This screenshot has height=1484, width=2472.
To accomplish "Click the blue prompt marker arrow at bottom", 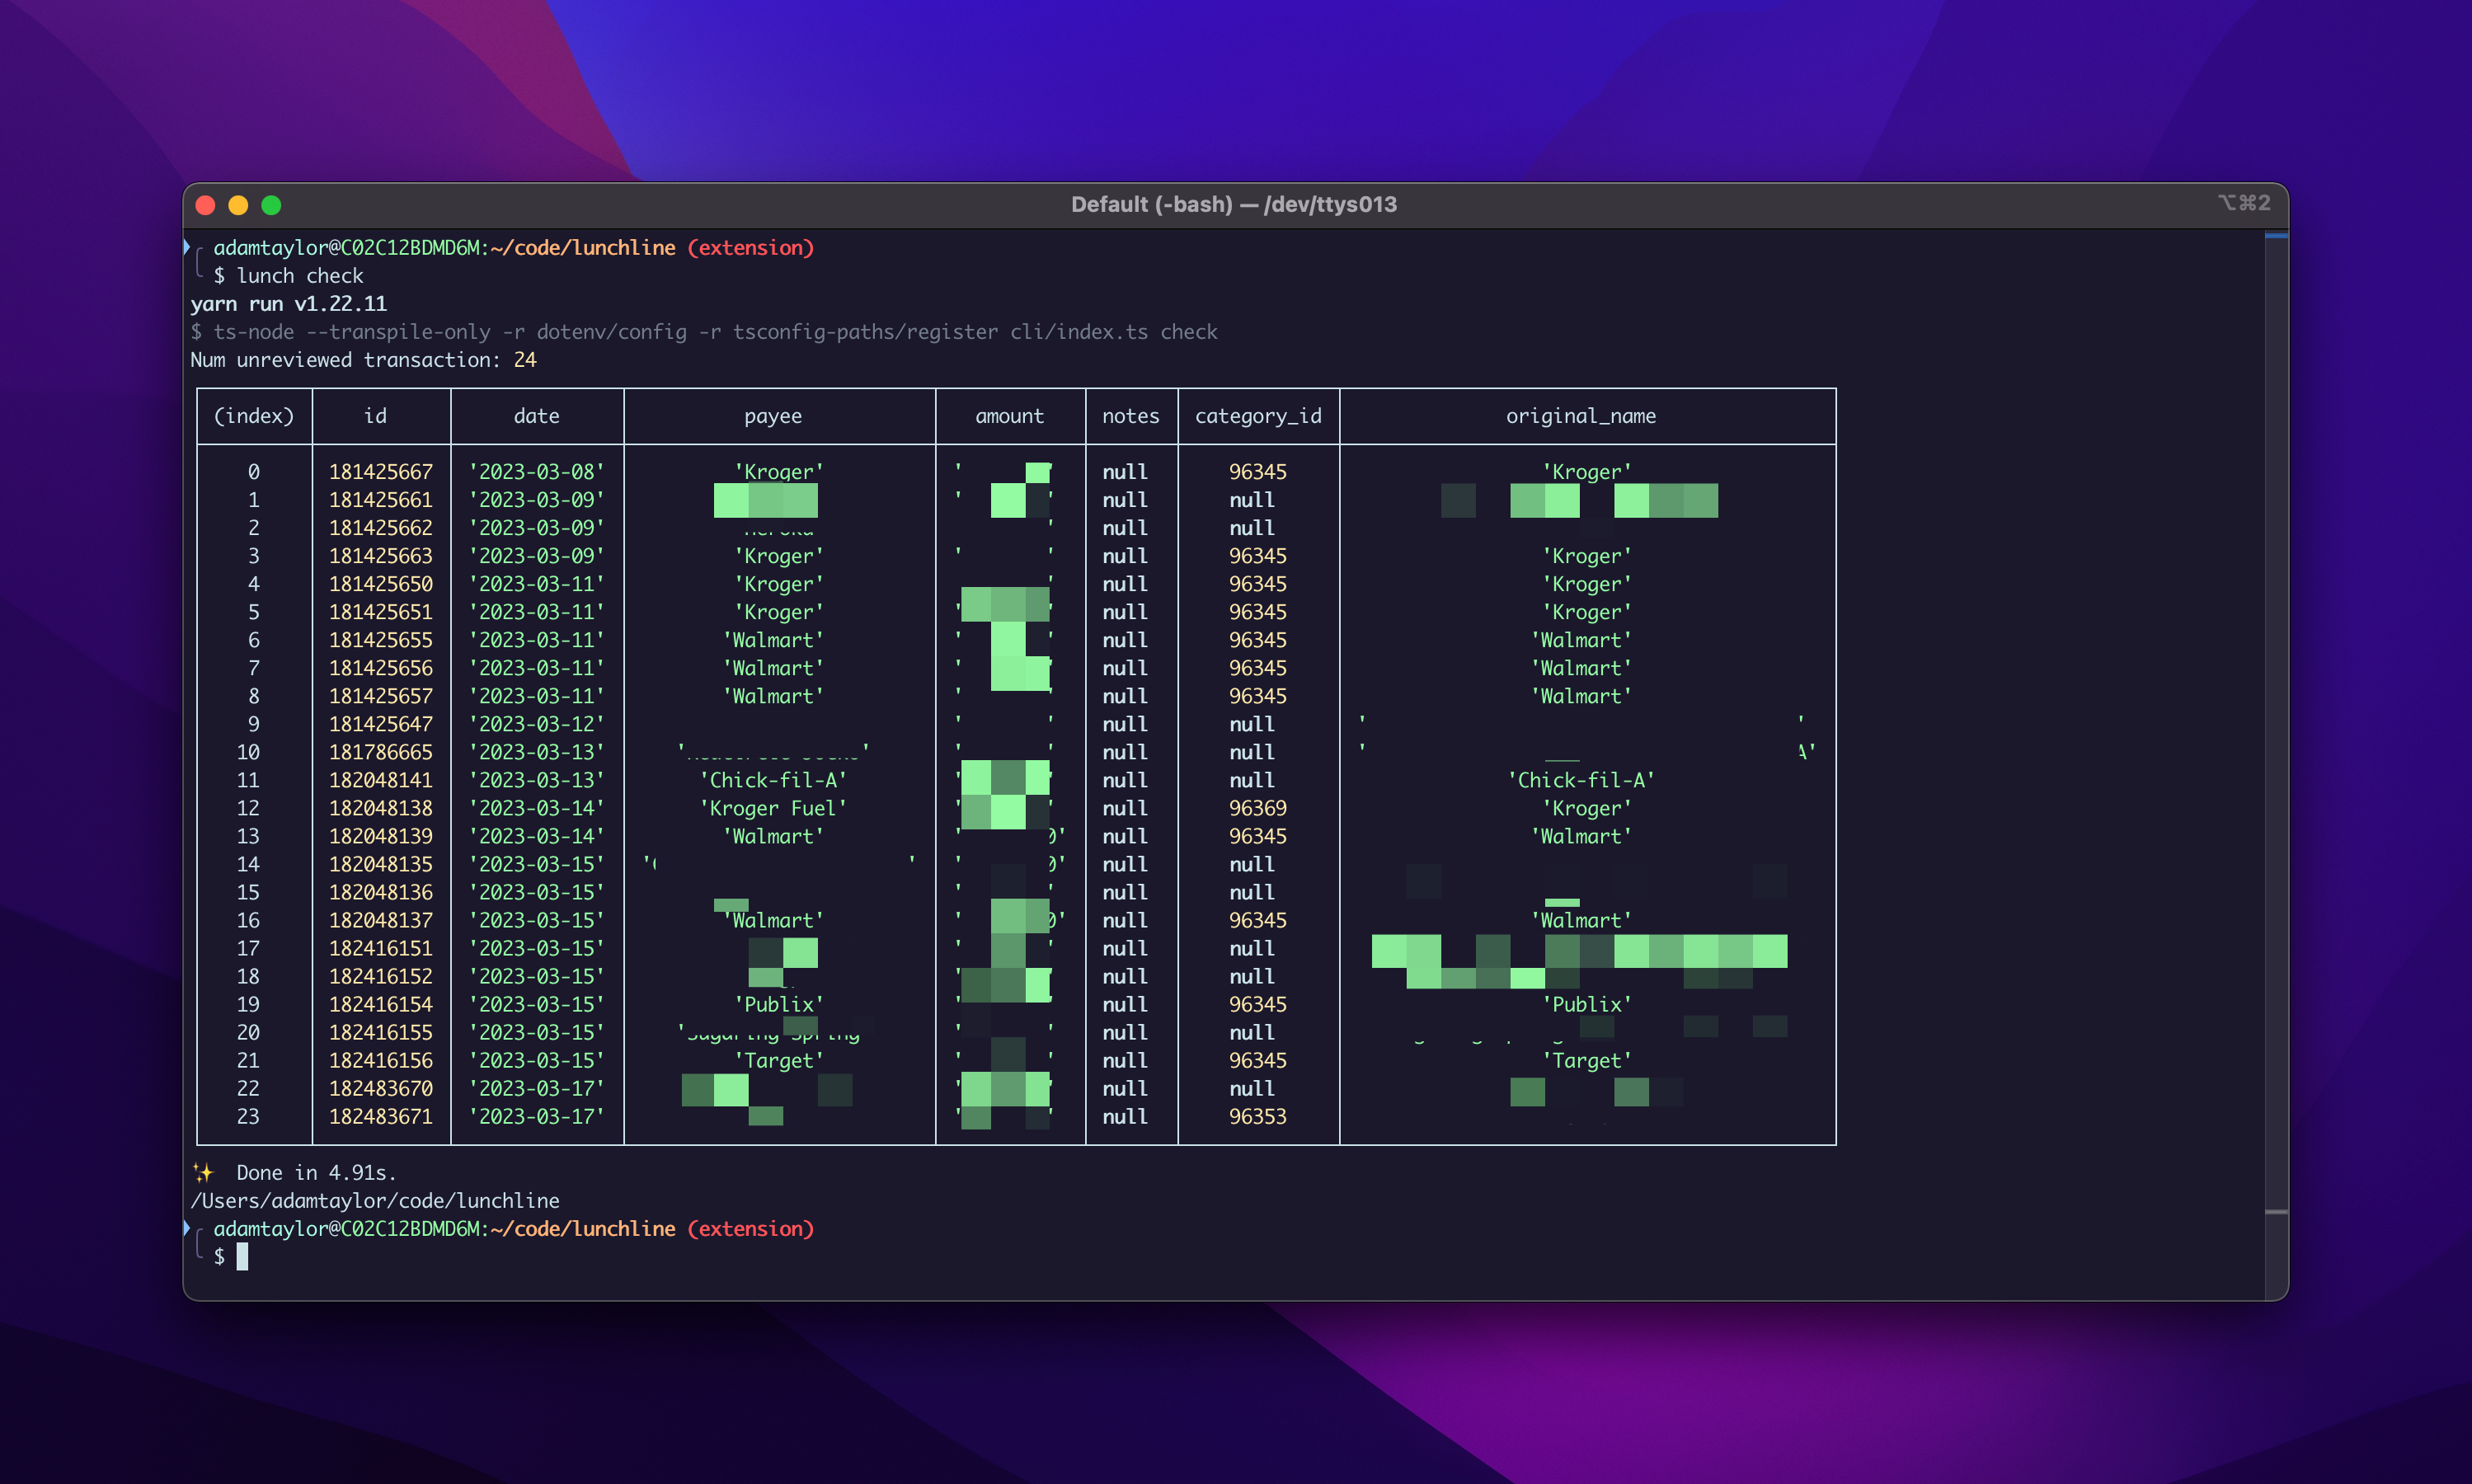I will (x=187, y=1228).
